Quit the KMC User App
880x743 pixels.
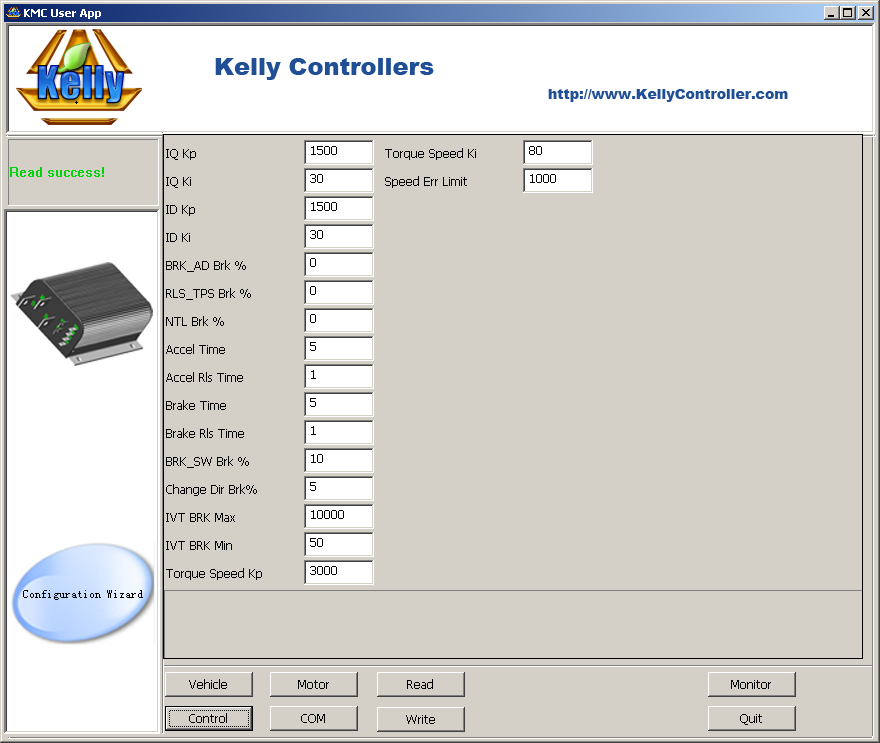pos(751,719)
